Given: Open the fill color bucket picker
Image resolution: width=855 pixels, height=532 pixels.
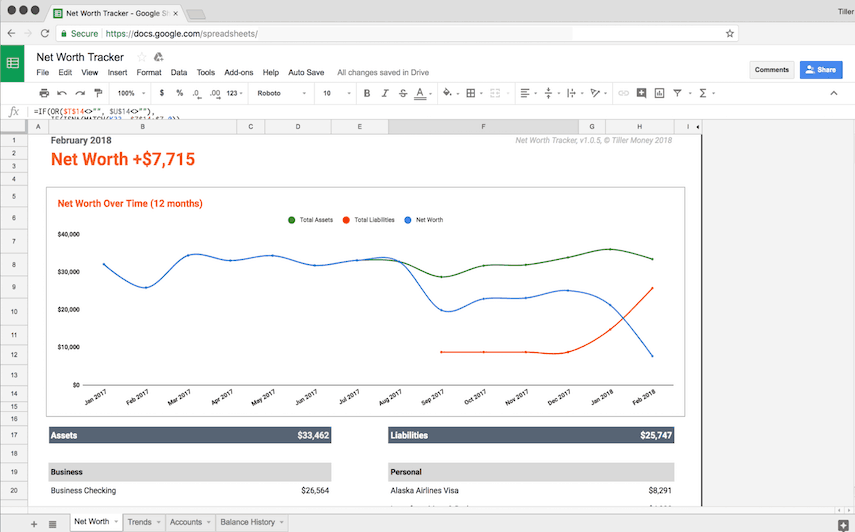Looking at the screenshot, I should [x=450, y=93].
